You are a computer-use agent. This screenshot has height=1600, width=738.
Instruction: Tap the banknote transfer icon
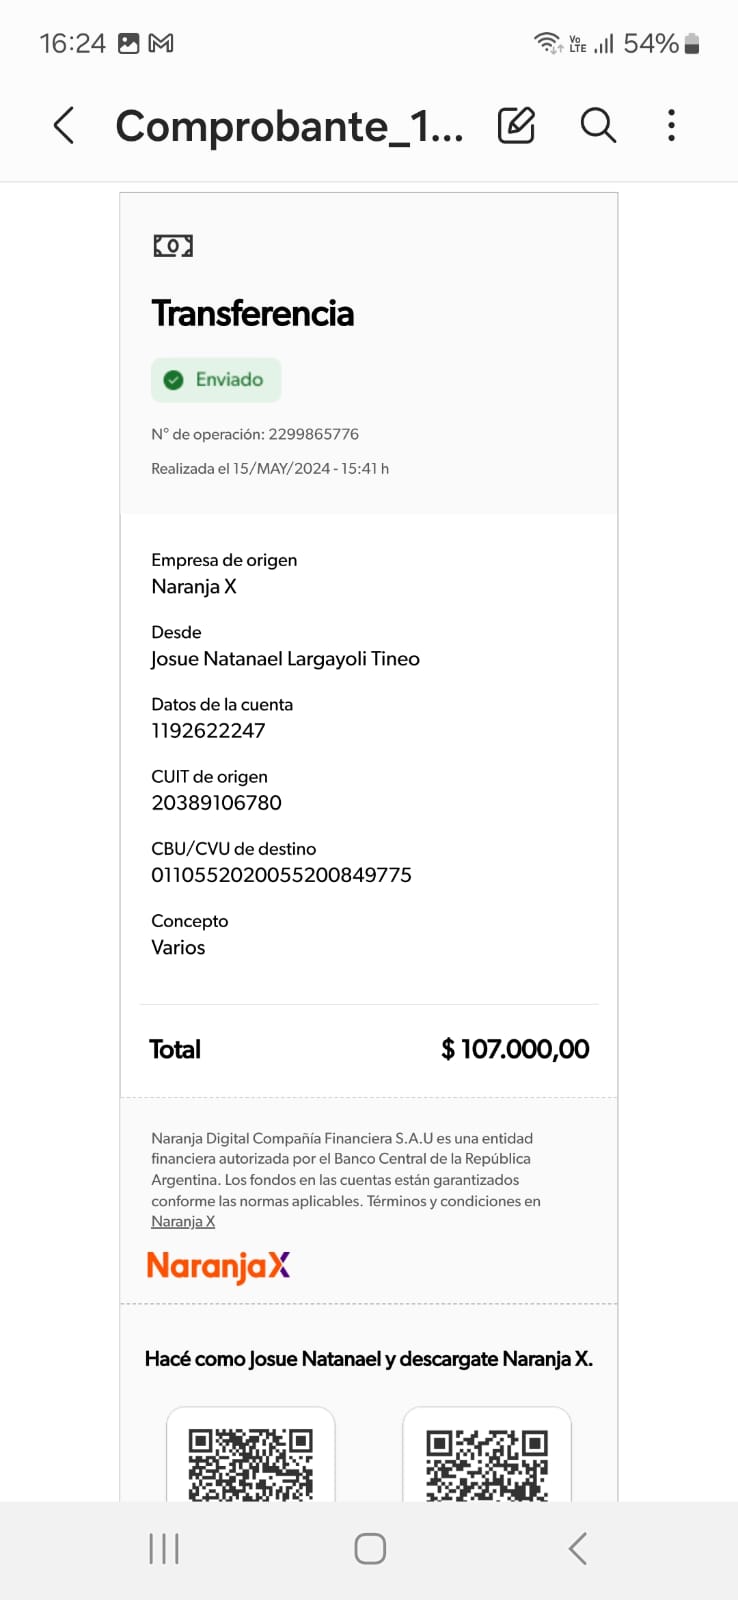tap(173, 246)
